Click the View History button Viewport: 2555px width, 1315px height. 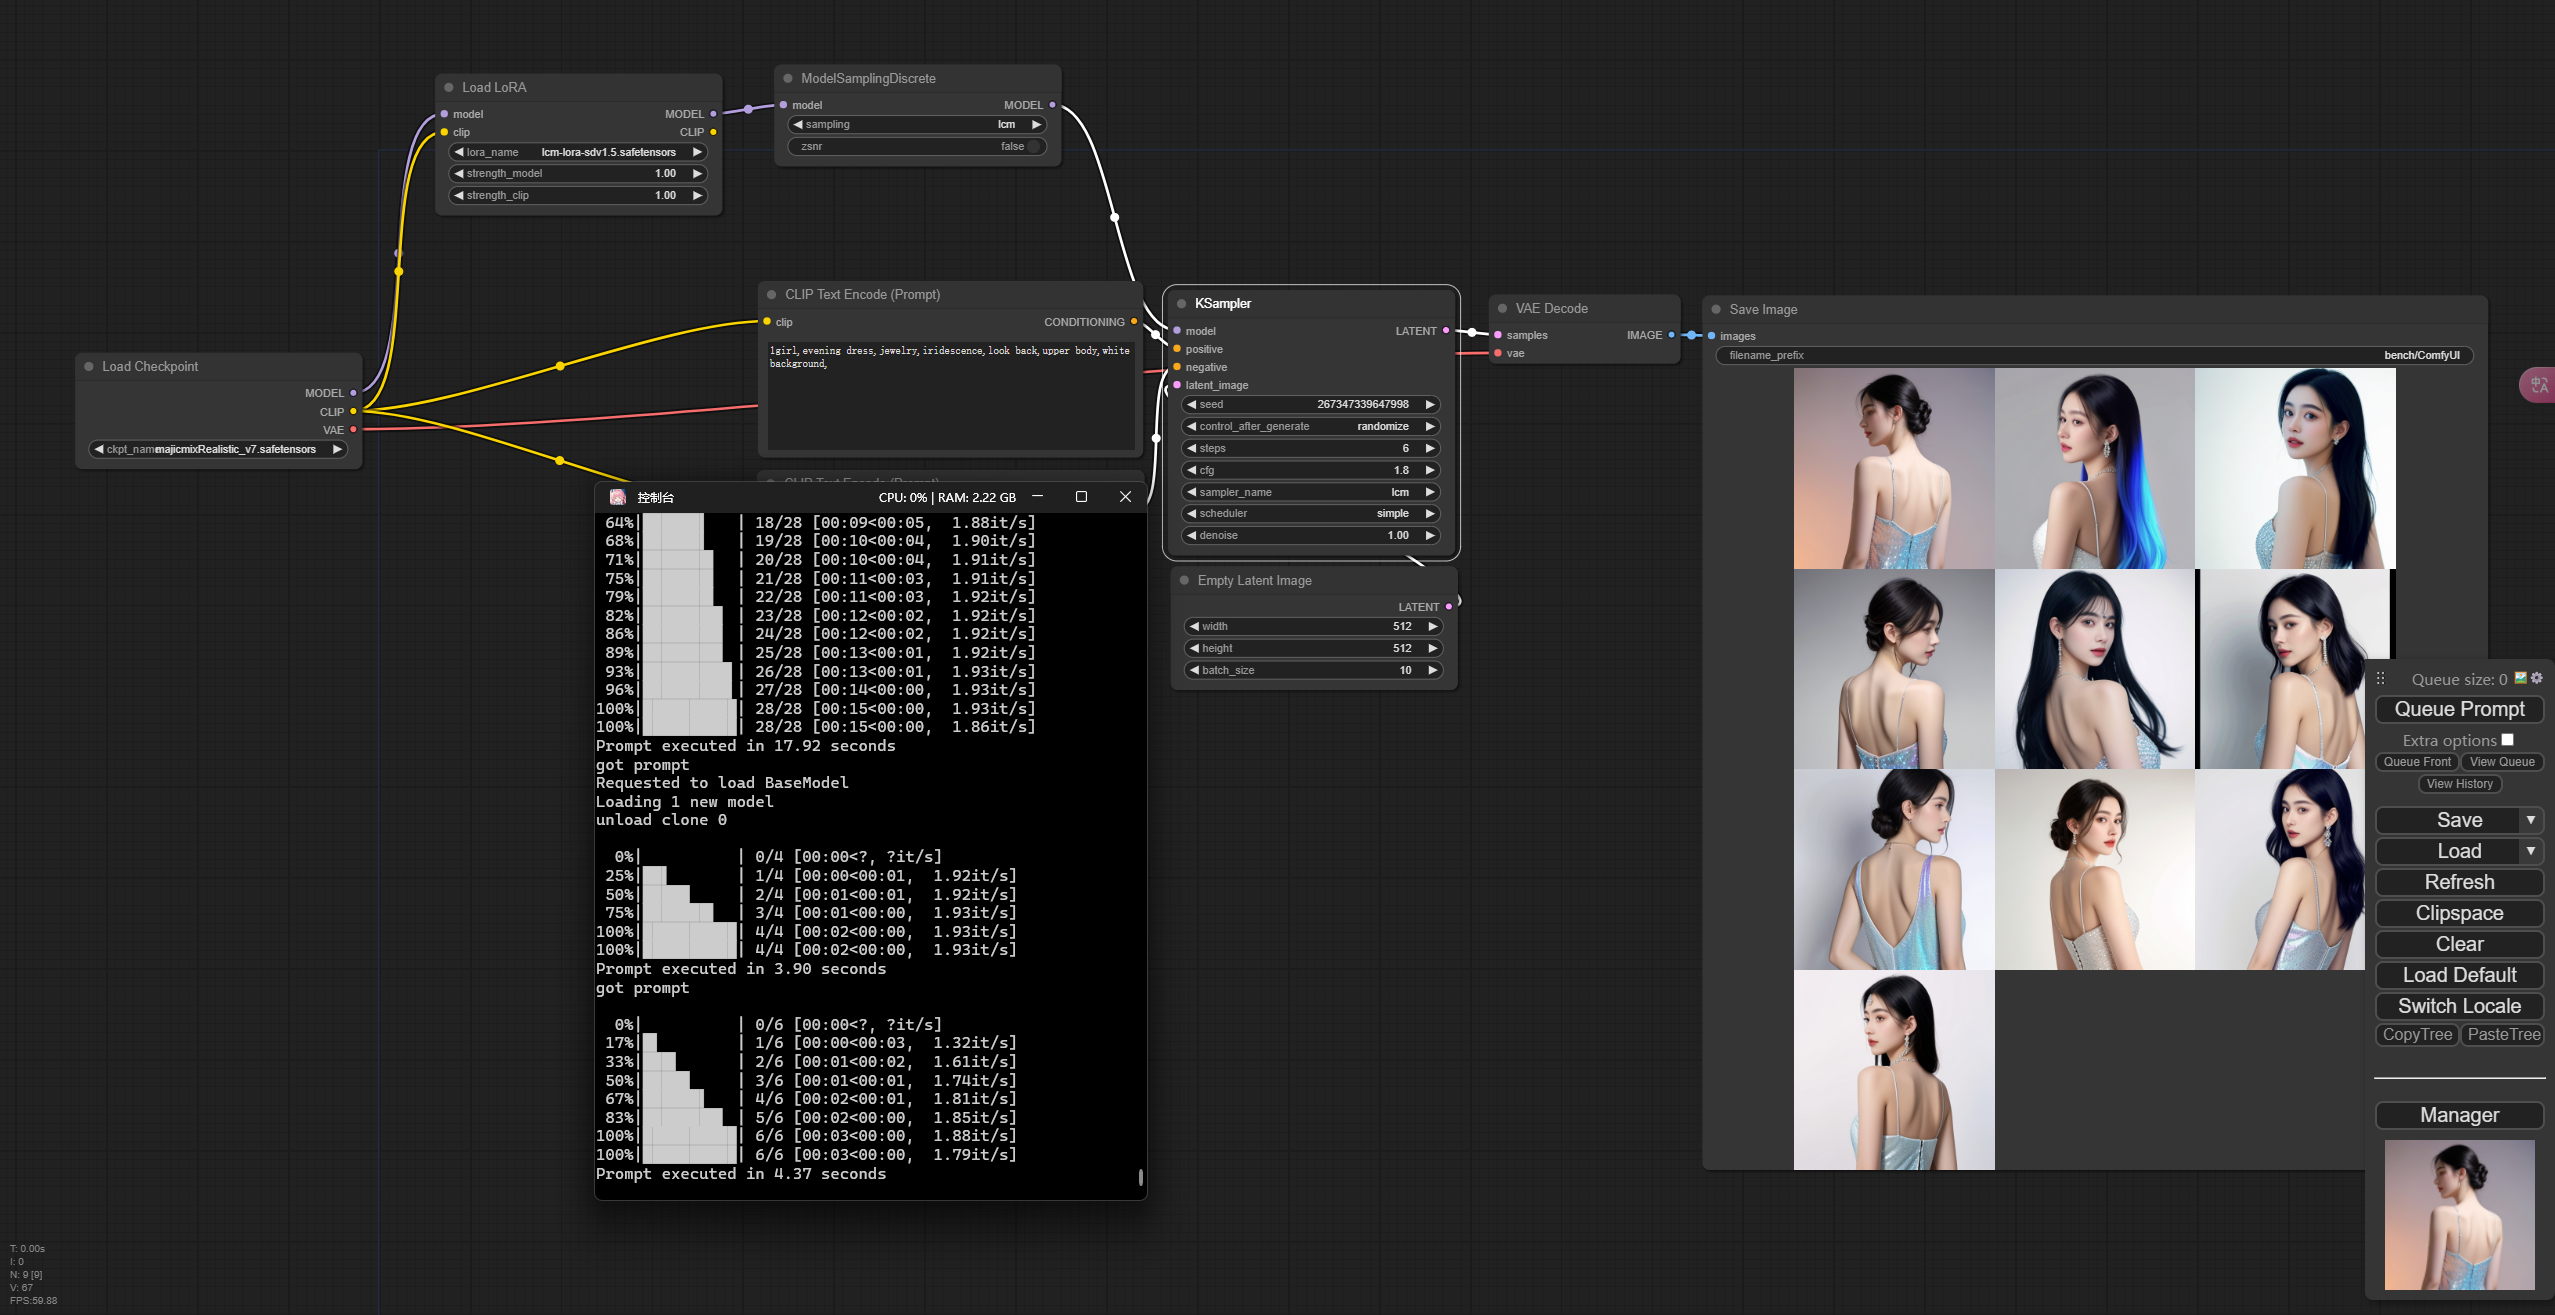pyautogui.click(x=2459, y=784)
